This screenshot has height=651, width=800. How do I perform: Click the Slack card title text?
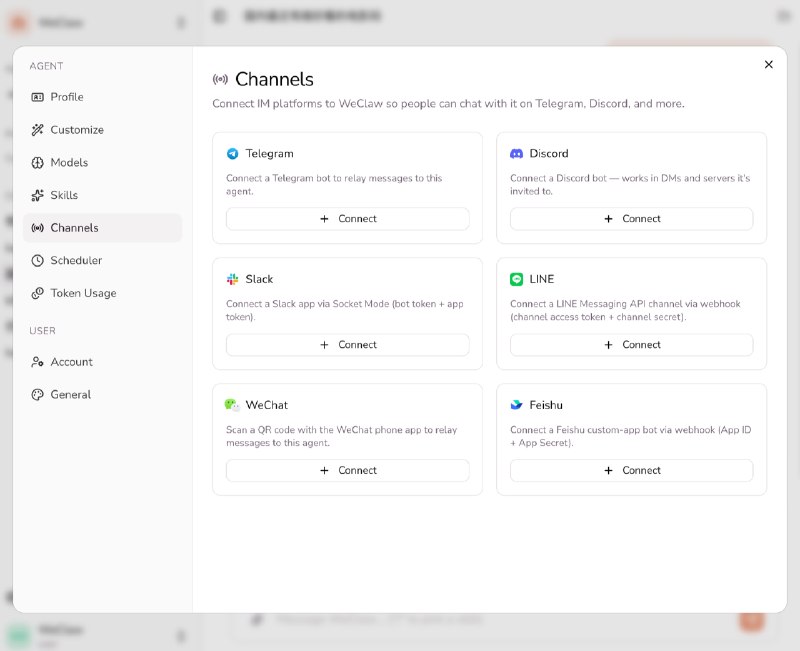point(259,279)
